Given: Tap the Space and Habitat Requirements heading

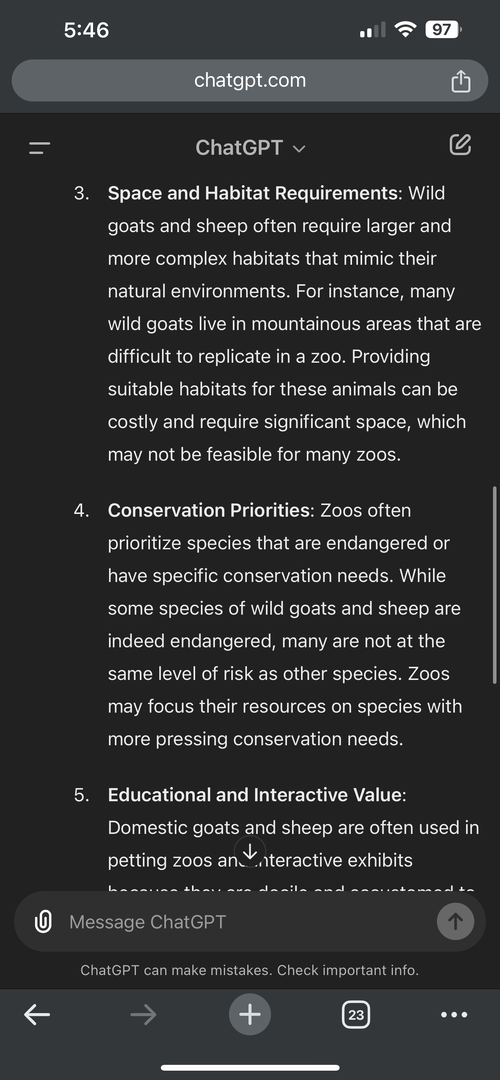Looking at the screenshot, I should (x=253, y=193).
